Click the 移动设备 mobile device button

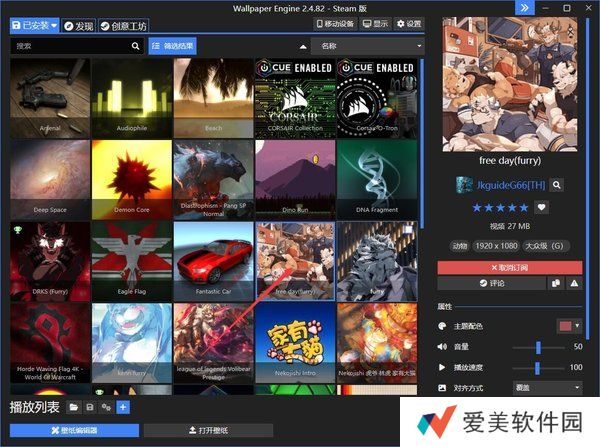335,24
